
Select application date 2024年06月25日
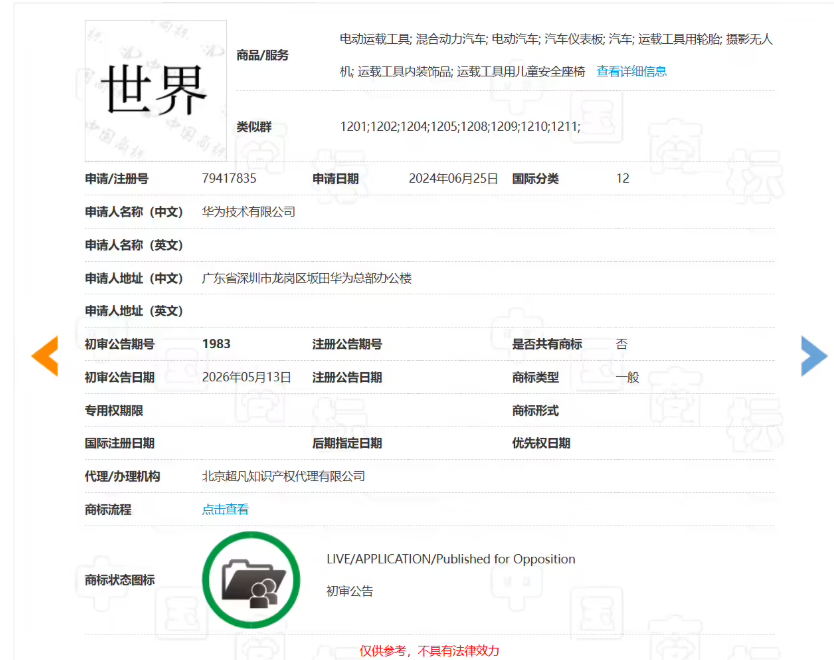(453, 179)
